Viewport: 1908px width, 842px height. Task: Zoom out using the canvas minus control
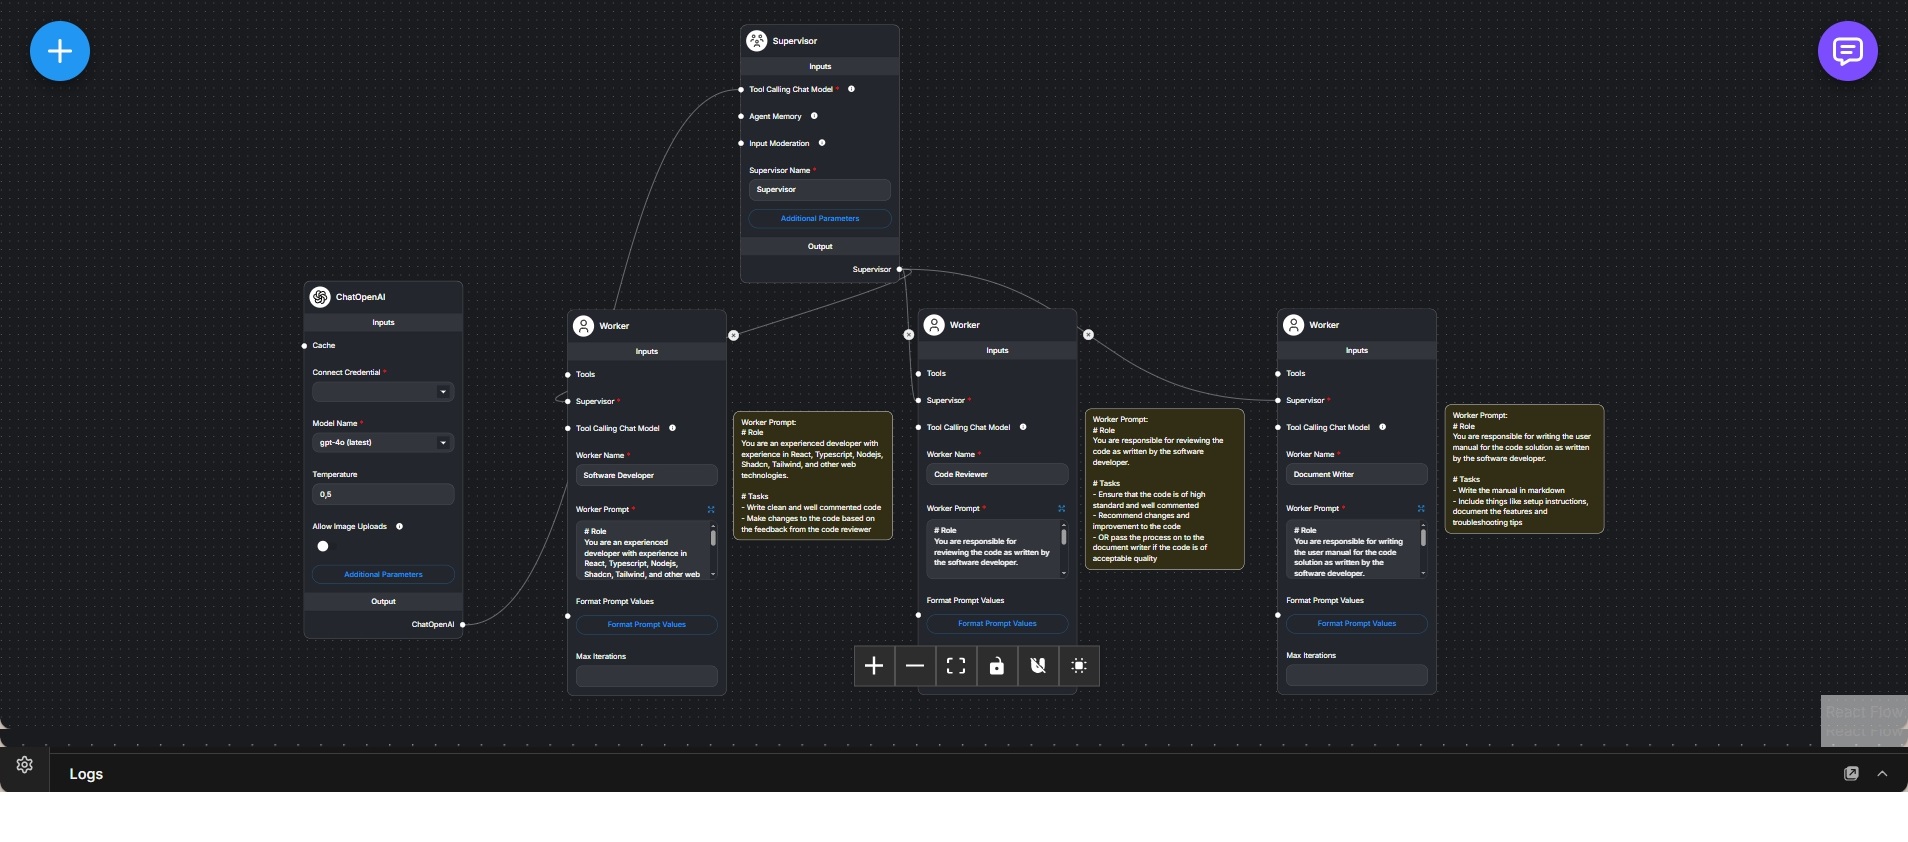[x=915, y=666]
